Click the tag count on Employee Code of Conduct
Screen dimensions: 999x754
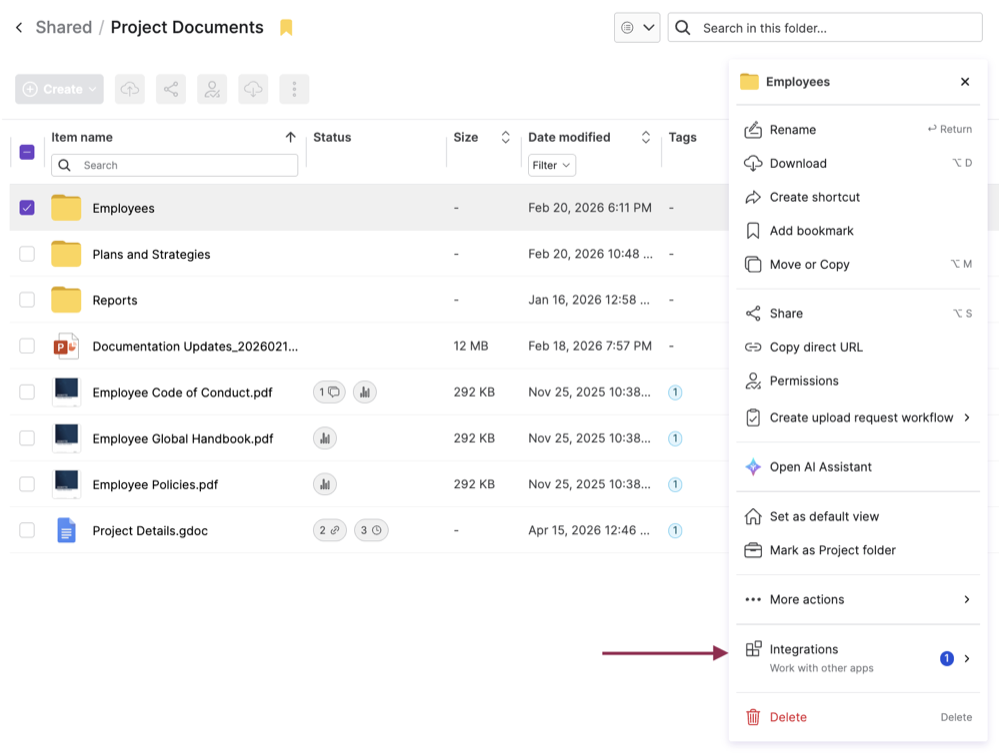pyautogui.click(x=675, y=392)
